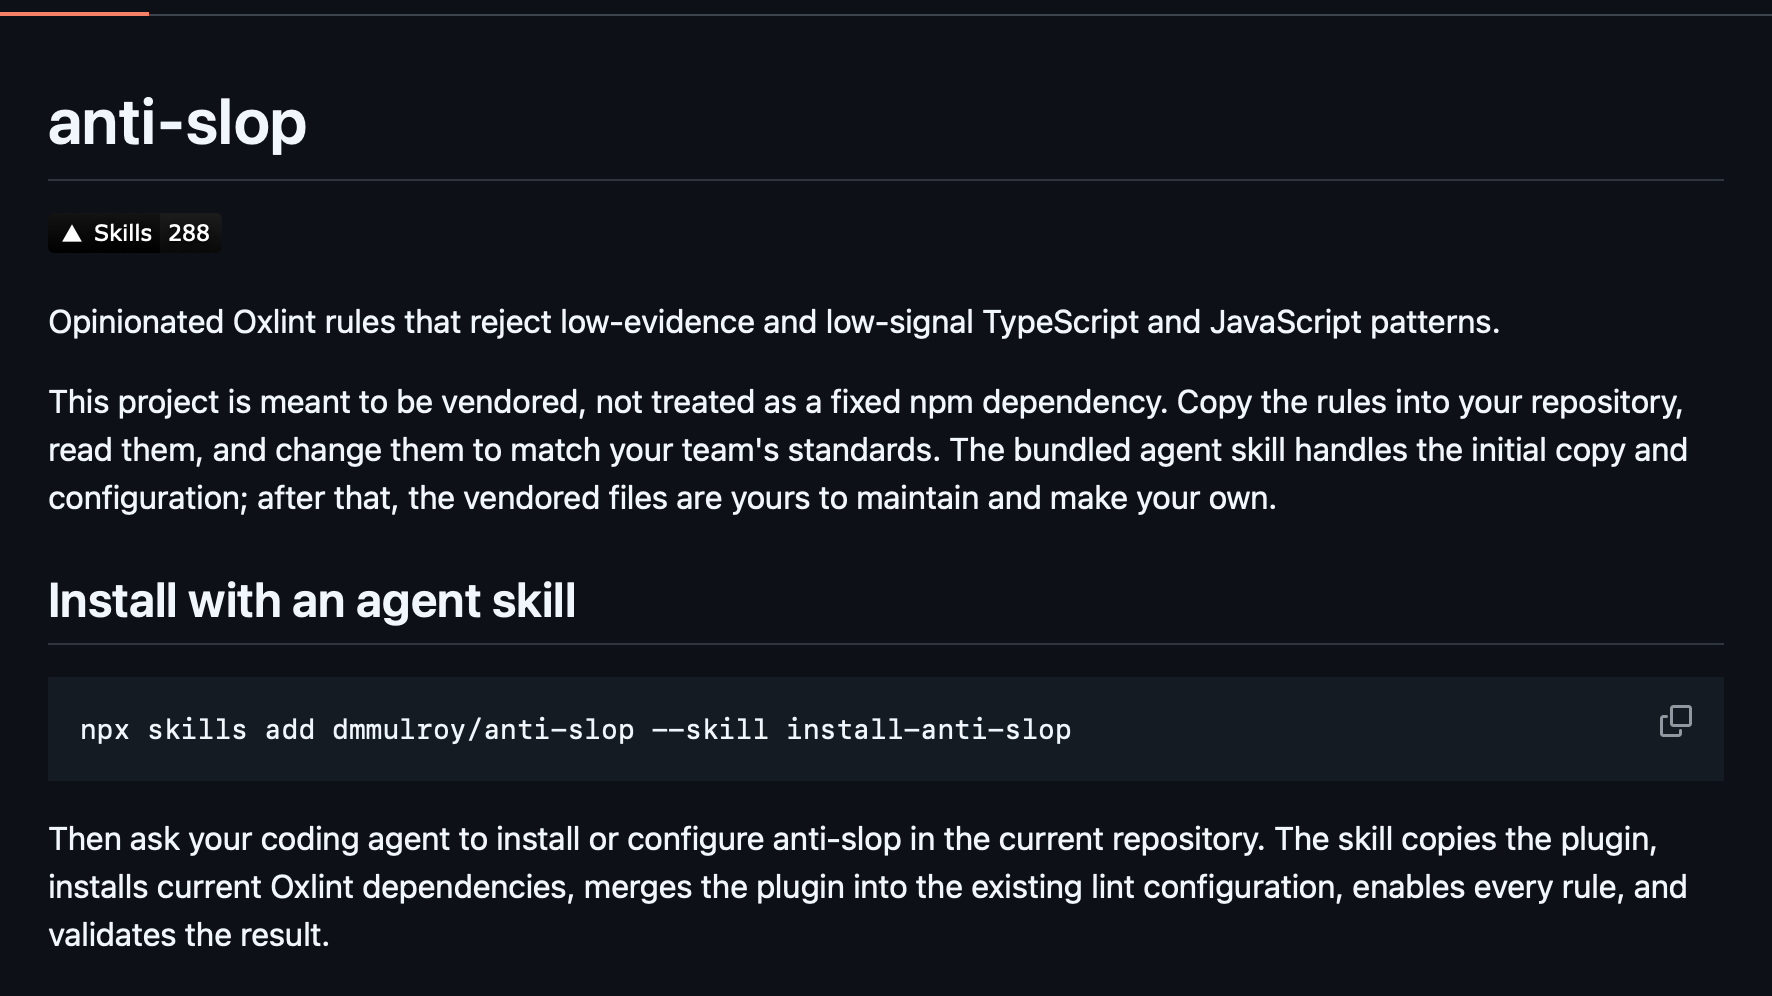Screen dimensions: 1772x996
Task: Select the anti-slop main heading
Action: pos(177,122)
